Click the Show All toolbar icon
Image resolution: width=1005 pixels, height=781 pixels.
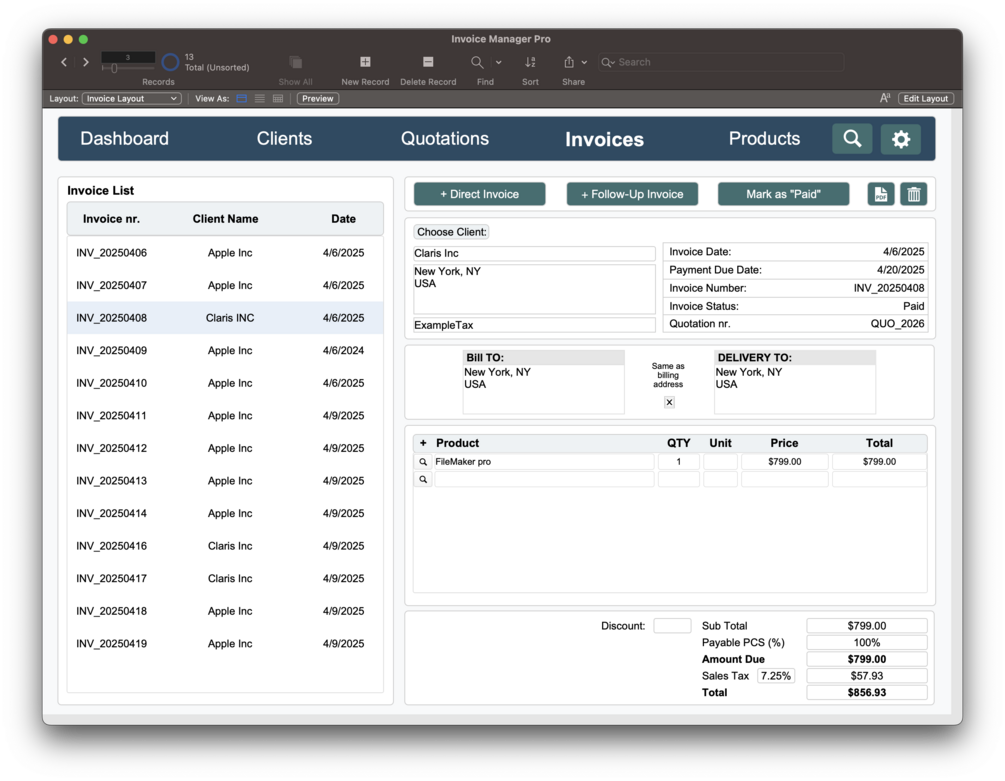coord(295,62)
